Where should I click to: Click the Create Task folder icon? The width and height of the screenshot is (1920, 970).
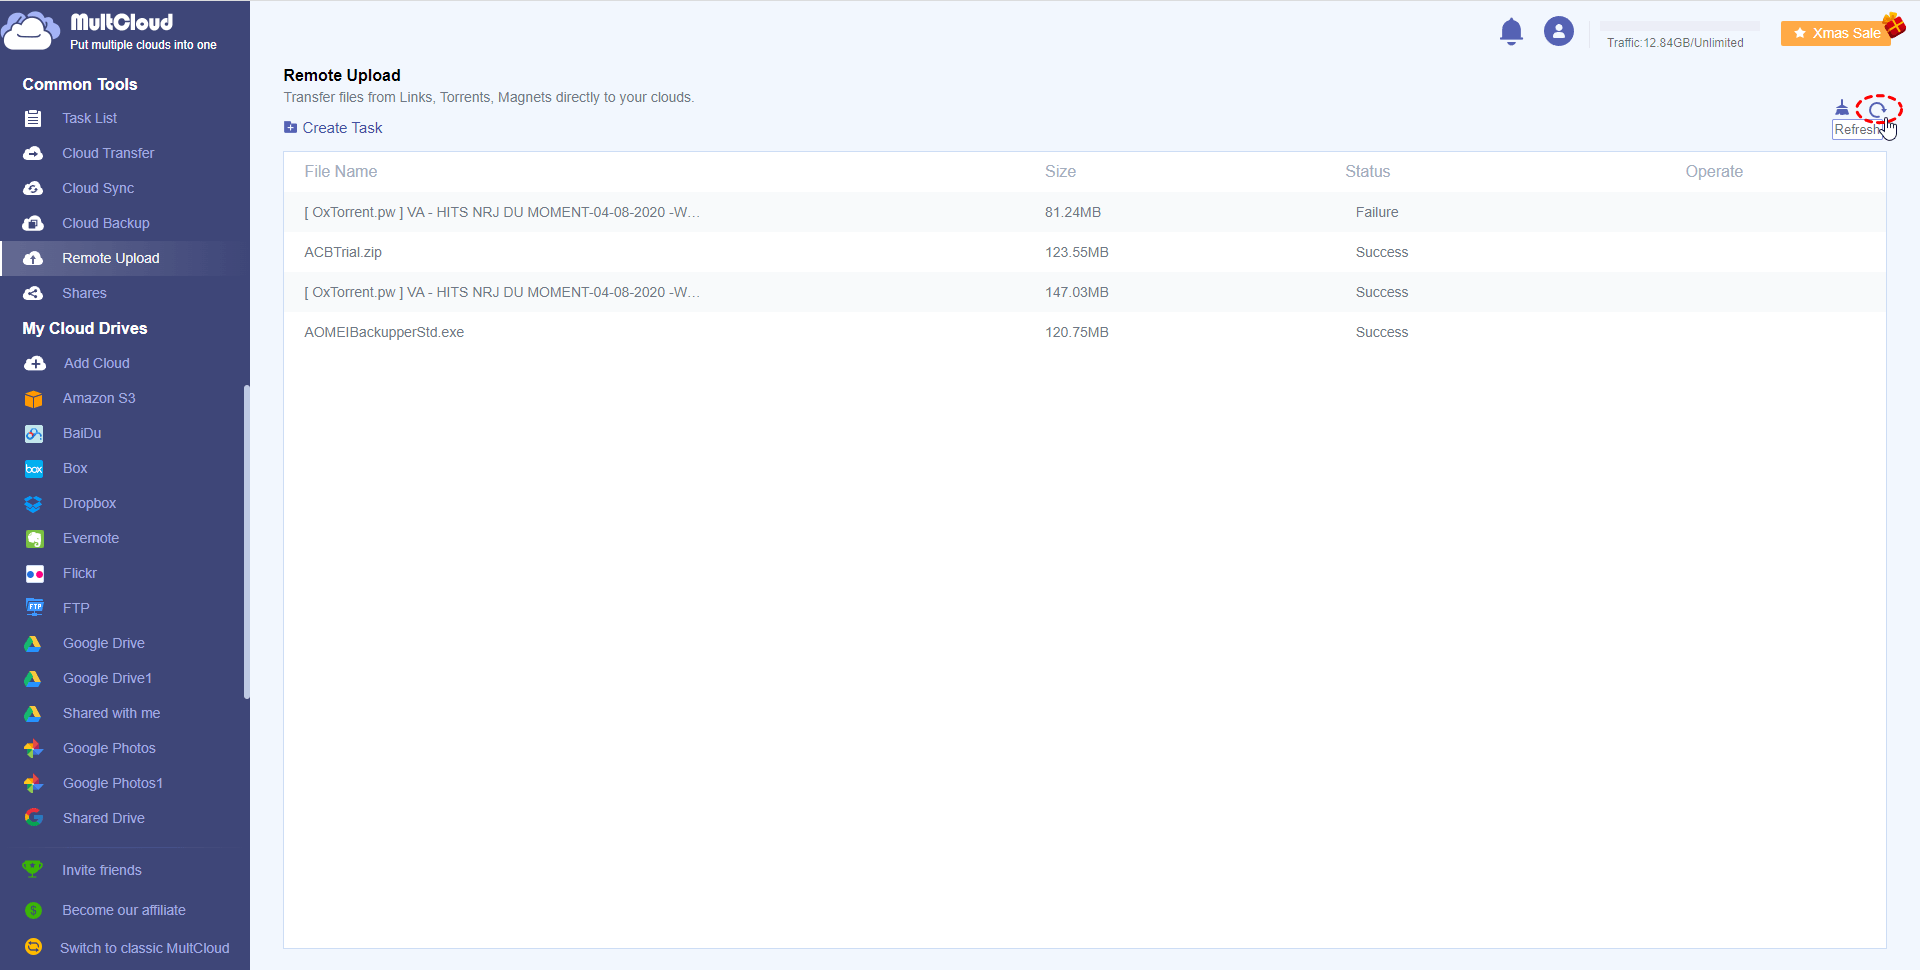[x=290, y=127]
